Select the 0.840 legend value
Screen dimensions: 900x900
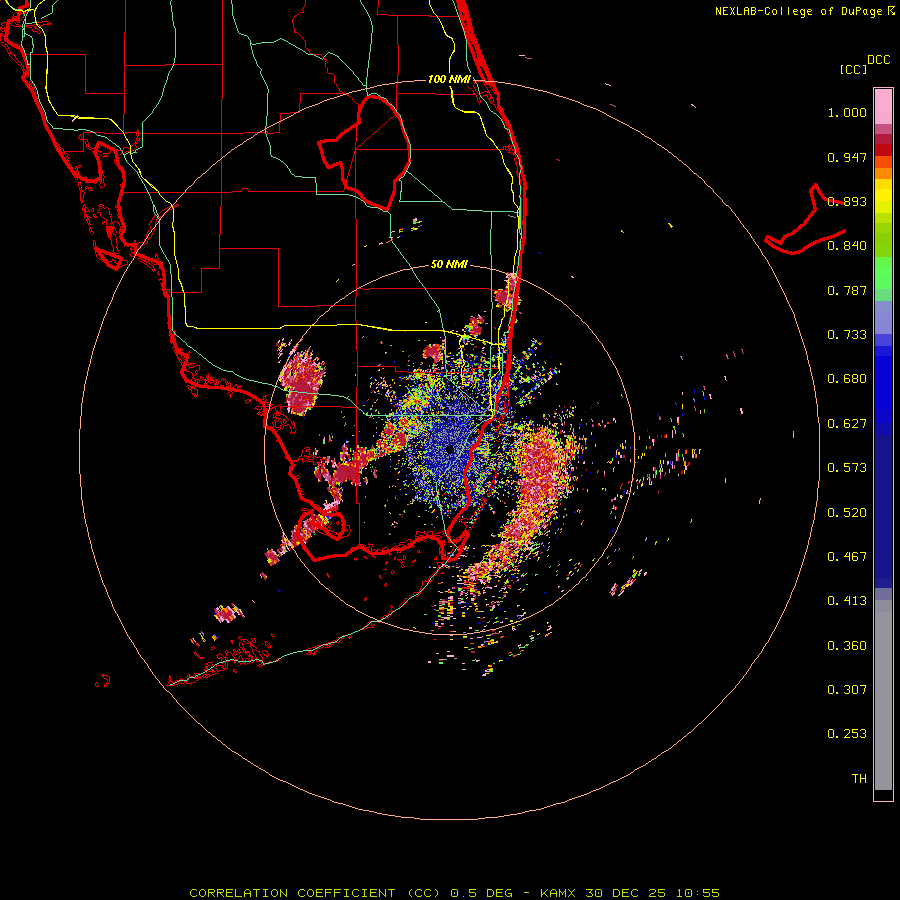[x=847, y=246]
